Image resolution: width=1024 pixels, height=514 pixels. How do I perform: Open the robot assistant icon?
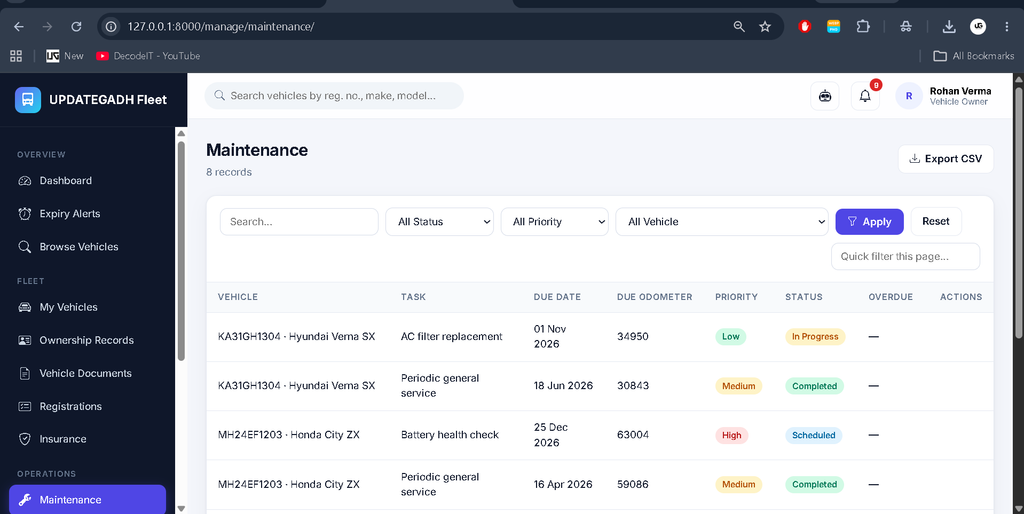coord(825,96)
